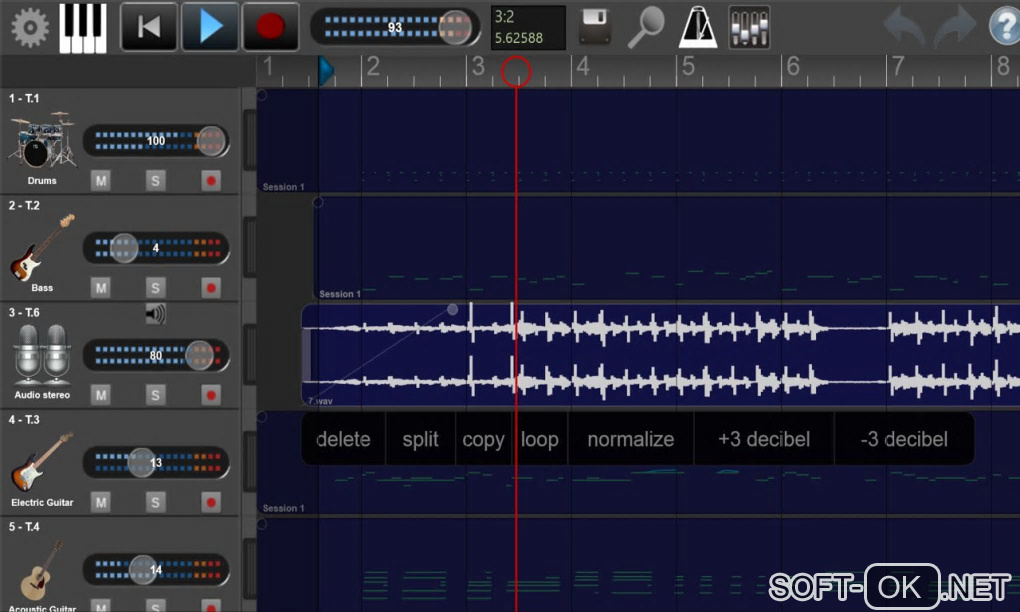Select the Audio stereo microphones icon
The height and width of the screenshot is (612, 1020).
click(x=42, y=354)
